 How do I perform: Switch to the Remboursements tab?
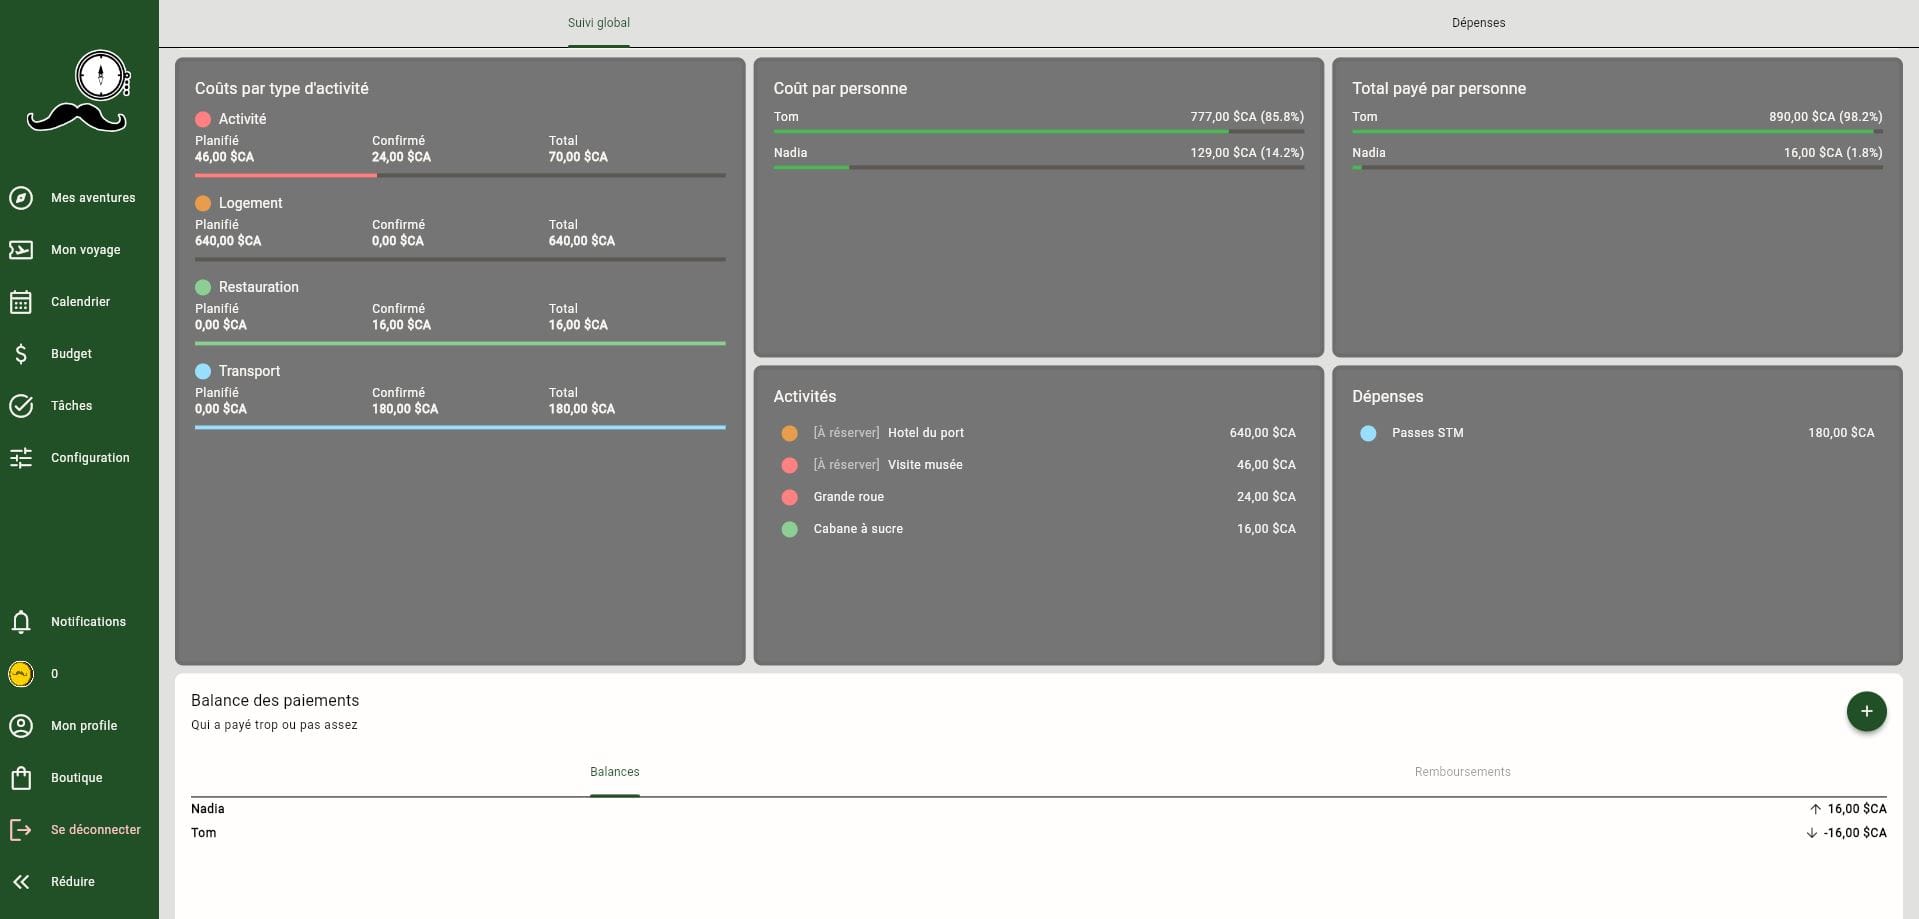pos(1461,772)
